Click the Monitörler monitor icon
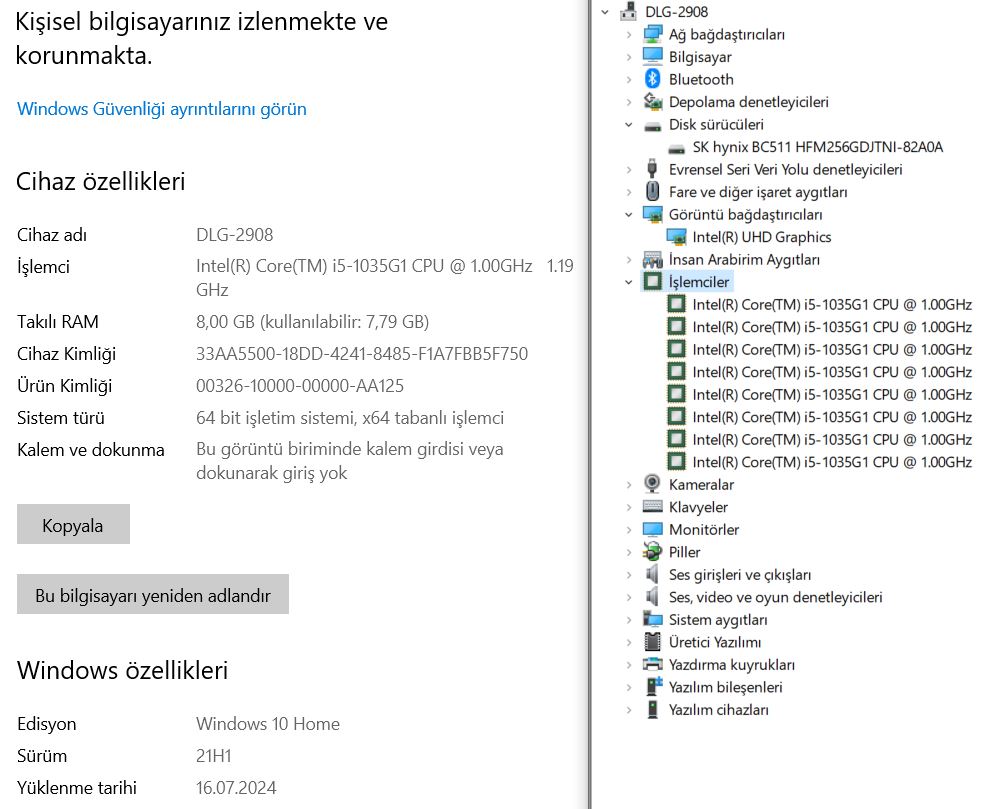1006x809 pixels. coord(652,529)
